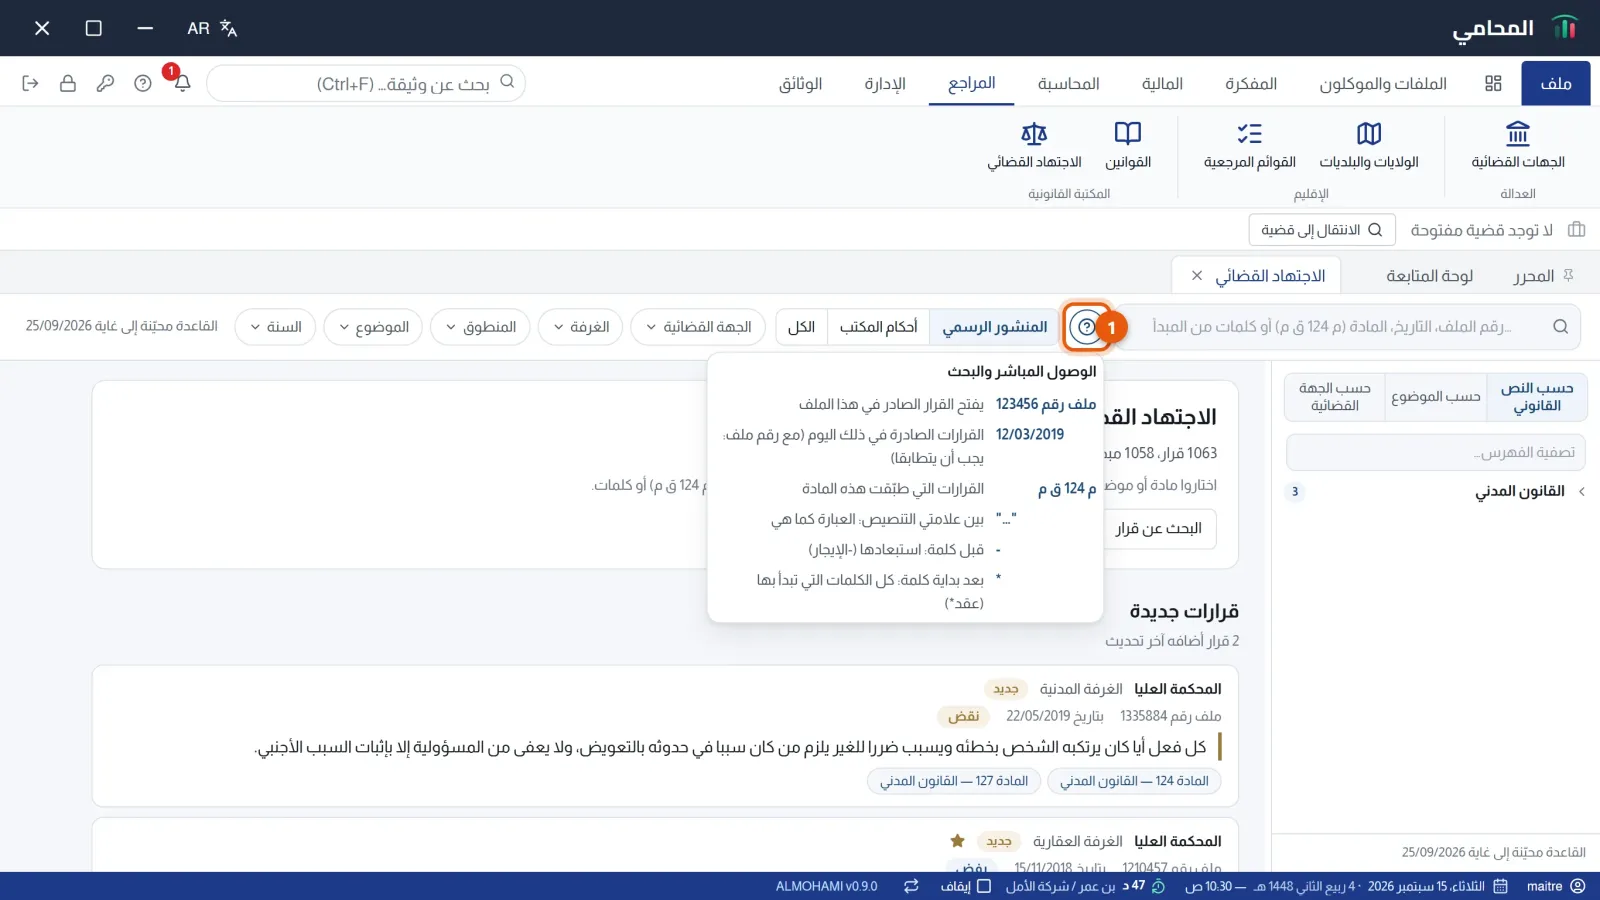This screenshot has width=1600, height=900.
Task: Click the user maitre in status bar
Action: 1556,886
